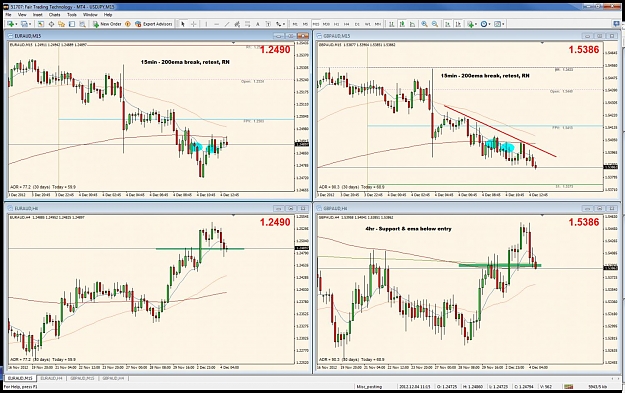Draw a horizontal line
625x393 pixels.
coord(216,24)
